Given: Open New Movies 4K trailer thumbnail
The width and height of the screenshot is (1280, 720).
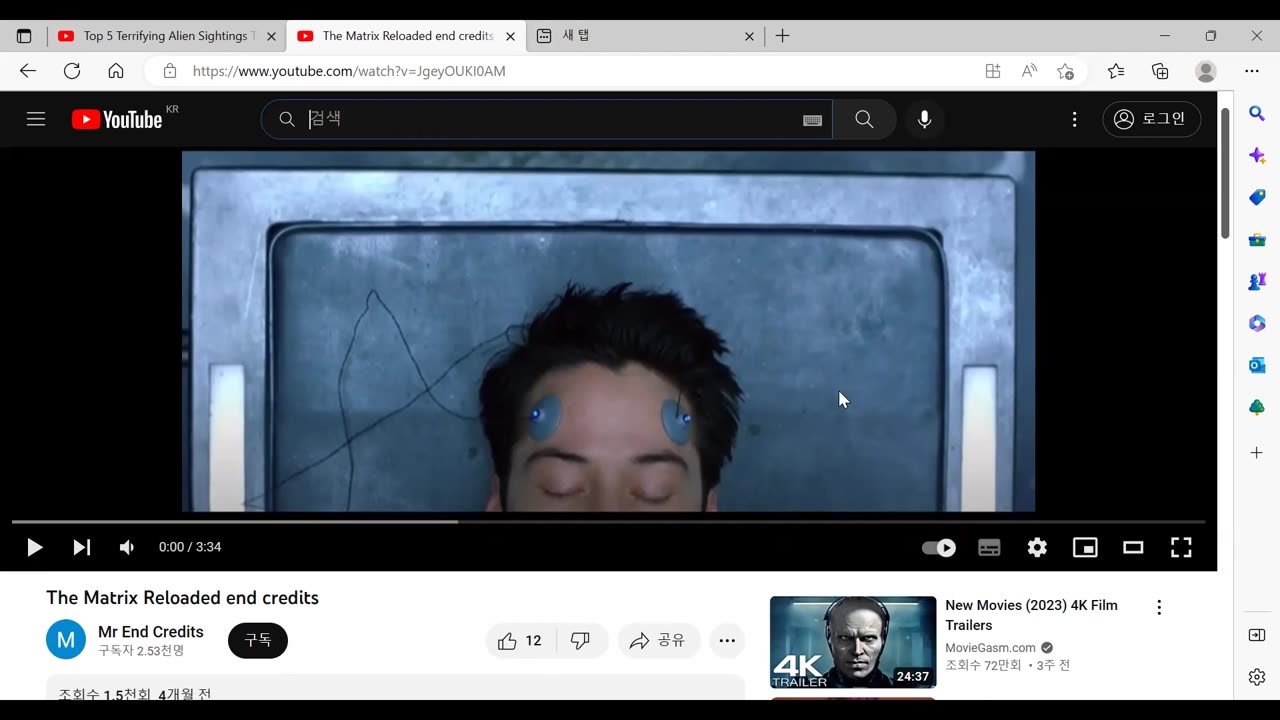Looking at the screenshot, I should [853, 642].
